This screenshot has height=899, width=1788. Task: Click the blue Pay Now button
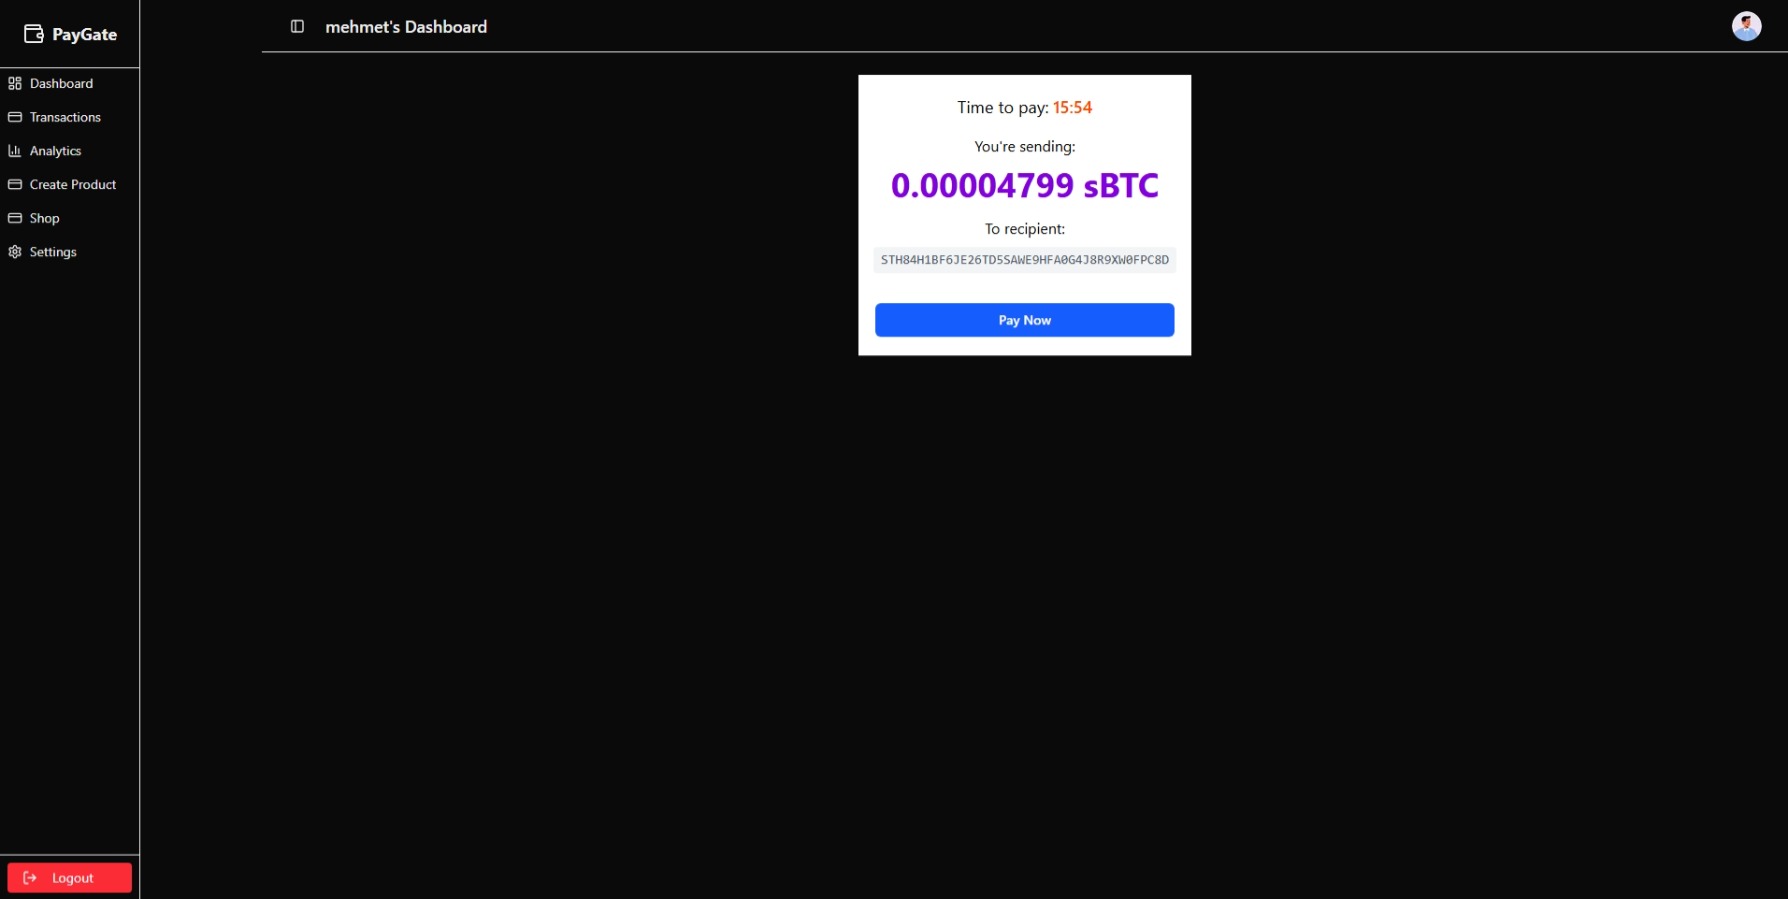click(1024, 320)
